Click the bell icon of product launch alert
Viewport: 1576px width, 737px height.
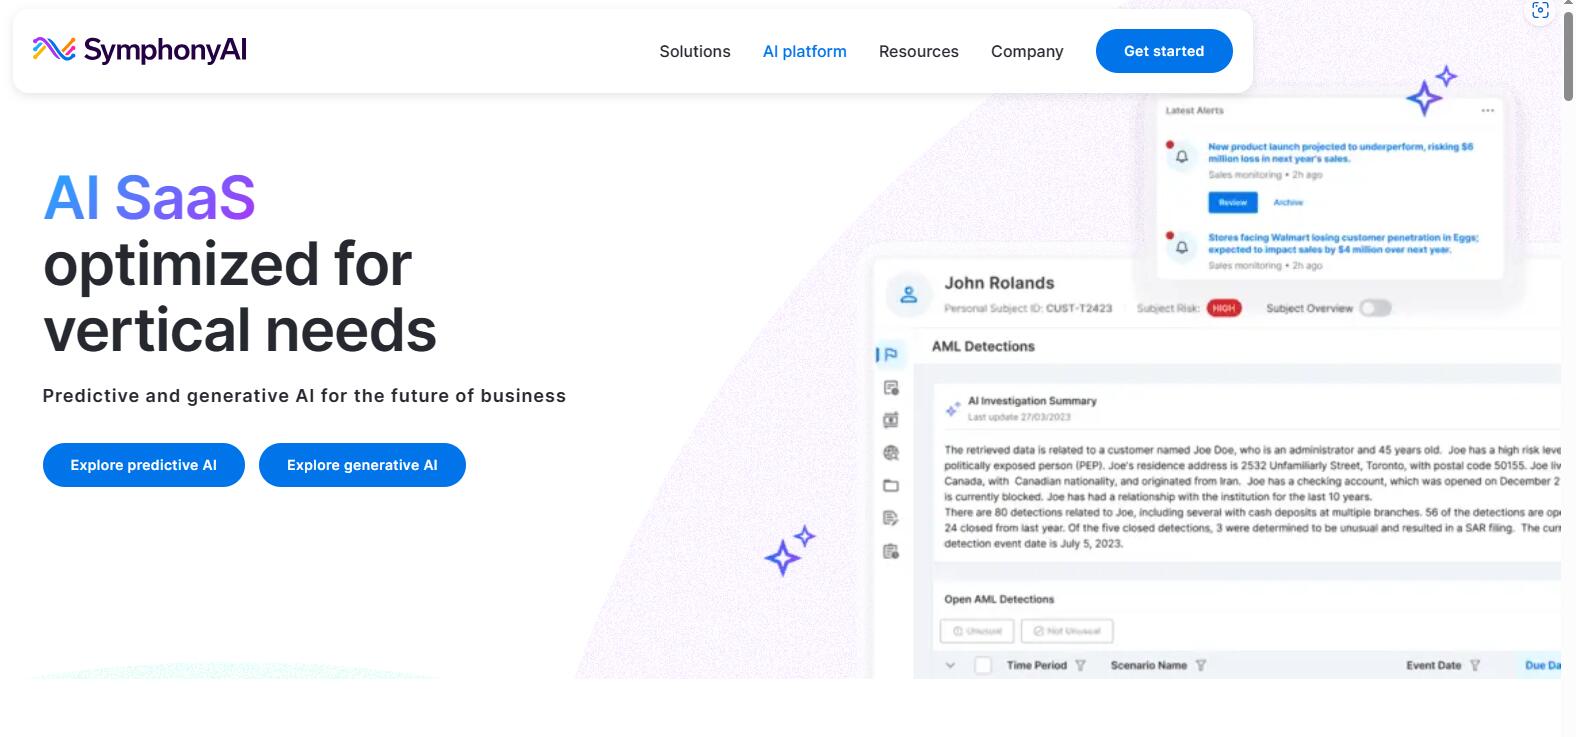pyautogui.click(x=1182, y=157)
